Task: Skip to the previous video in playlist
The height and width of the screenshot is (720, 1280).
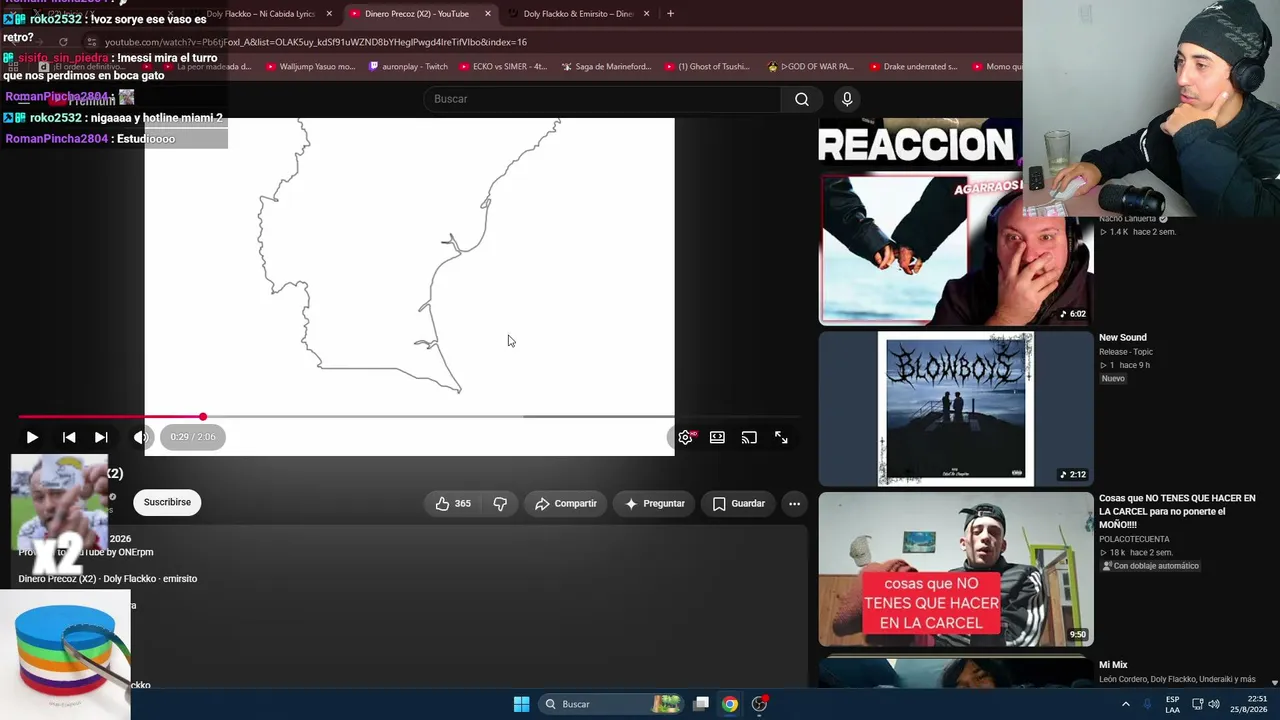Action: click(x=69, y=437)
